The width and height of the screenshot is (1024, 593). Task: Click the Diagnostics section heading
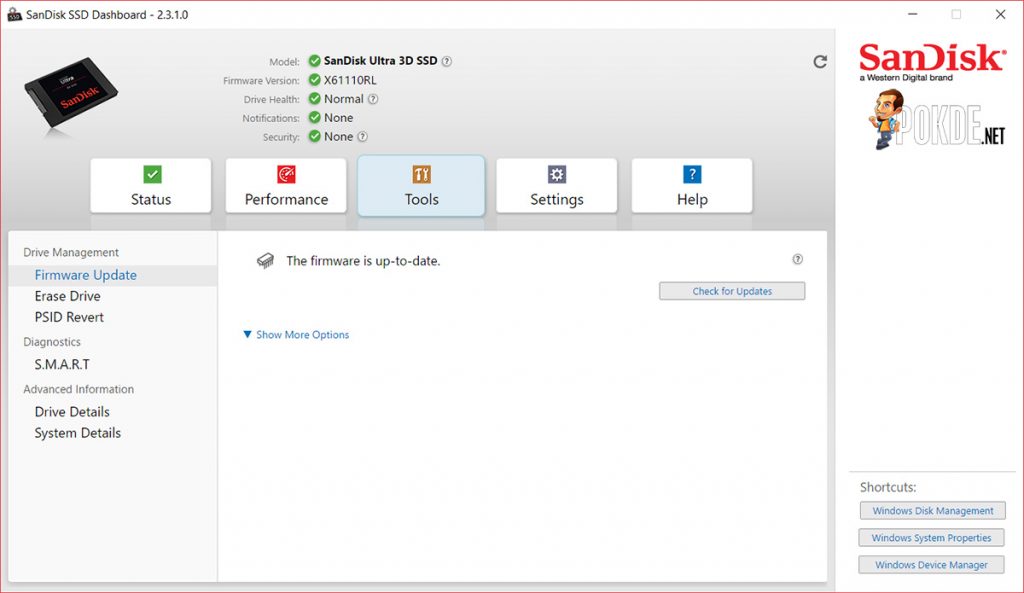click(x=52, y=342)
